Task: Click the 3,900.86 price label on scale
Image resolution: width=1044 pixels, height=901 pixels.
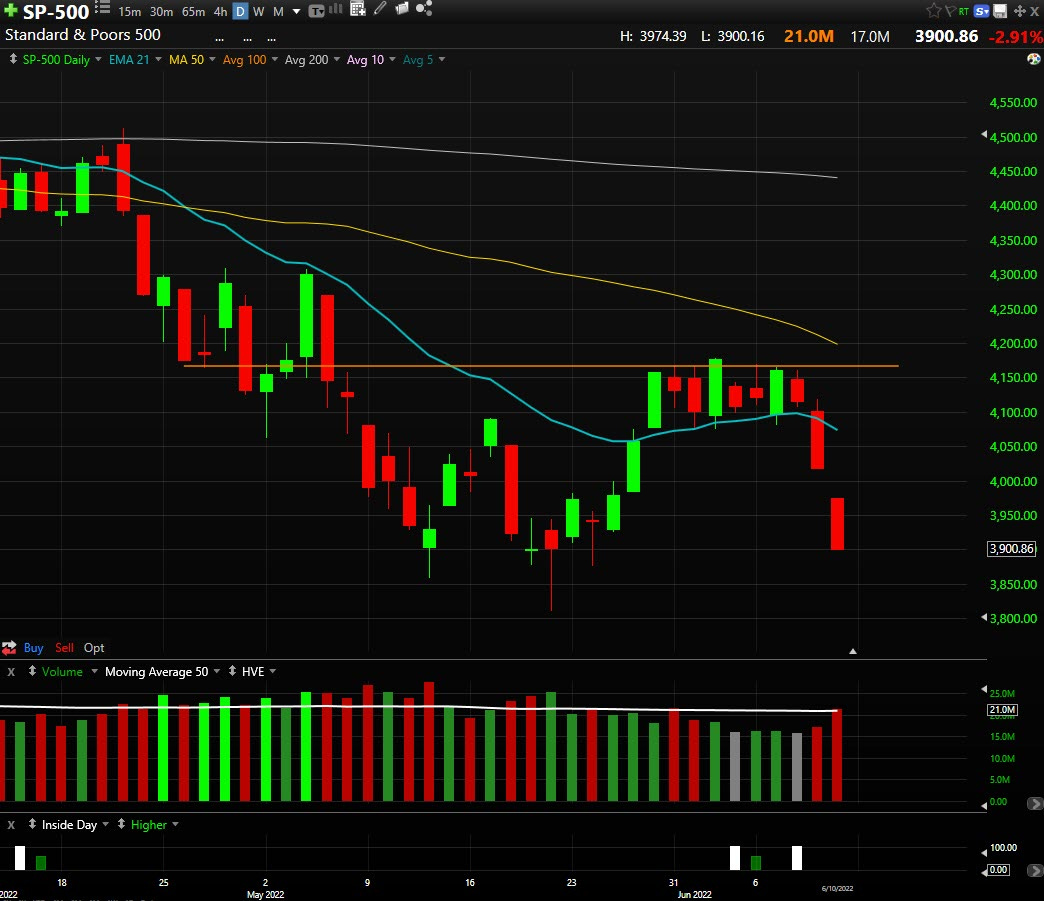Action: click(1011, 549)
